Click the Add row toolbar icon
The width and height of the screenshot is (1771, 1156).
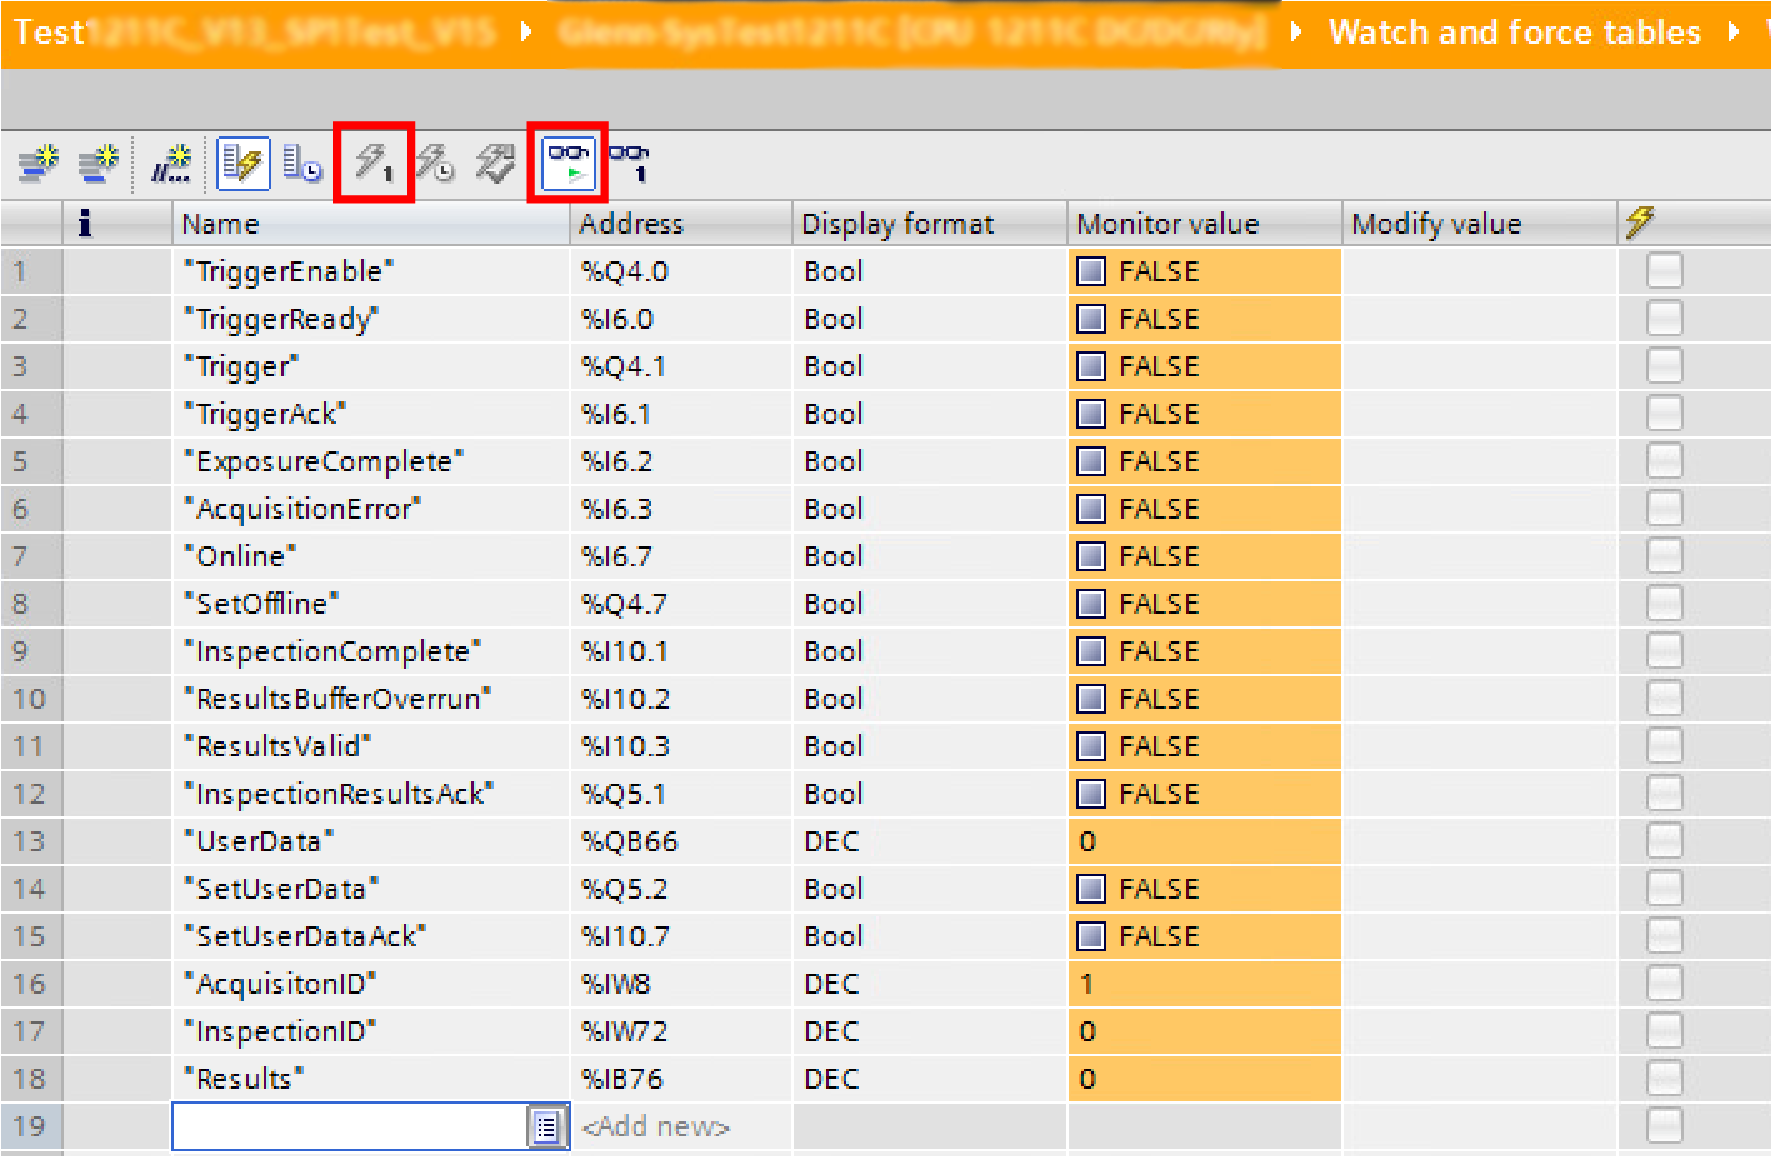point(98,163)
